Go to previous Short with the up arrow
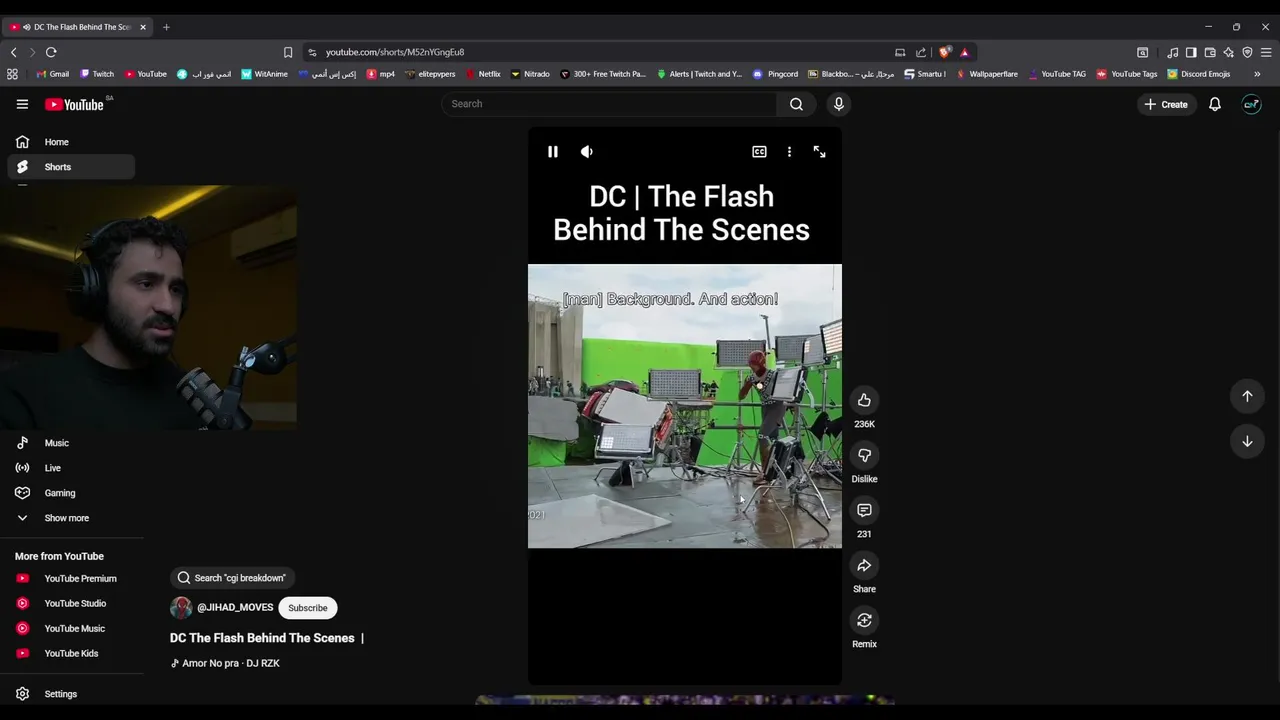1280x720 pixels. click(x=1247, y=396)
